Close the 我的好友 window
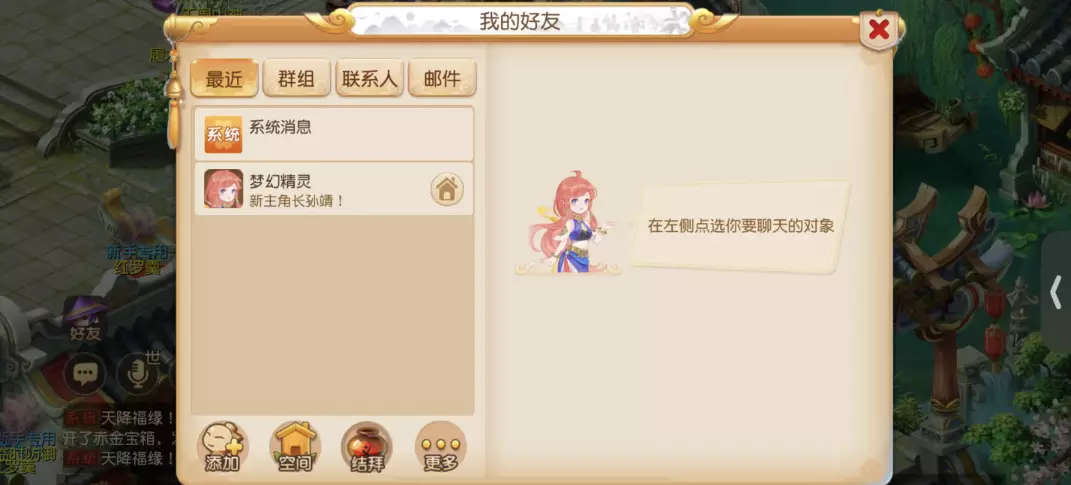Screen dimensions: 1071x485 (878, 29)
